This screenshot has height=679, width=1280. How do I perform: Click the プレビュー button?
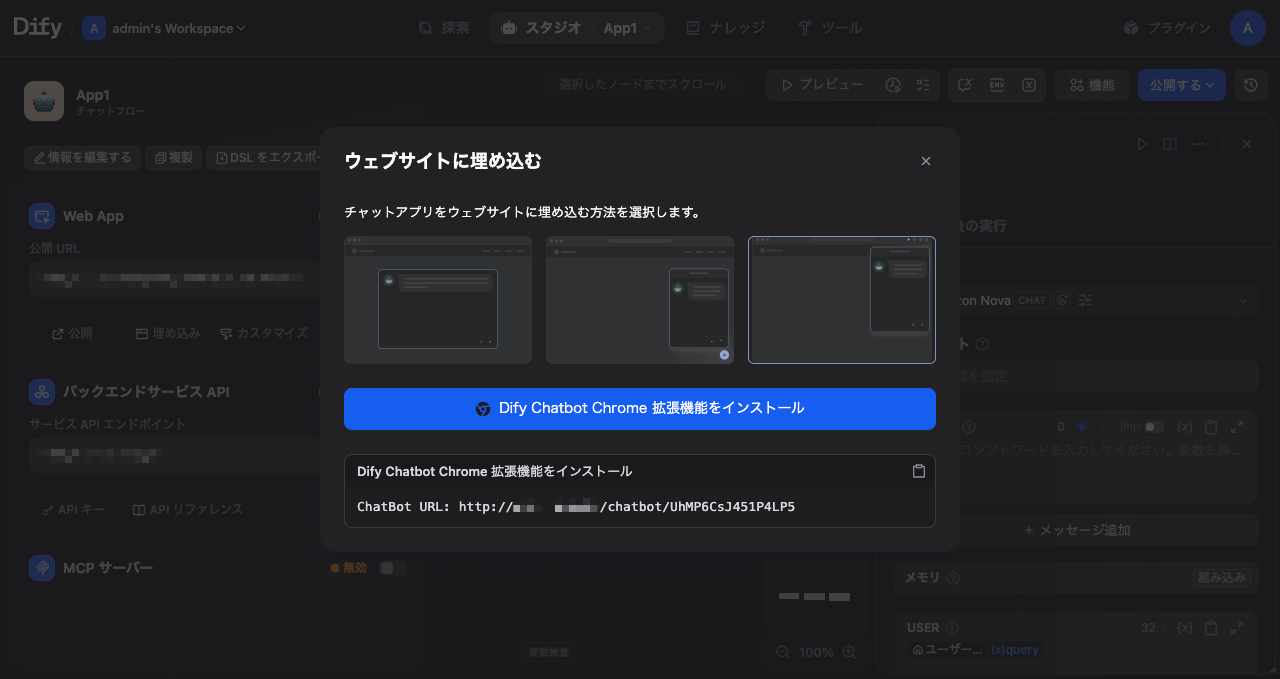point(822,85)
